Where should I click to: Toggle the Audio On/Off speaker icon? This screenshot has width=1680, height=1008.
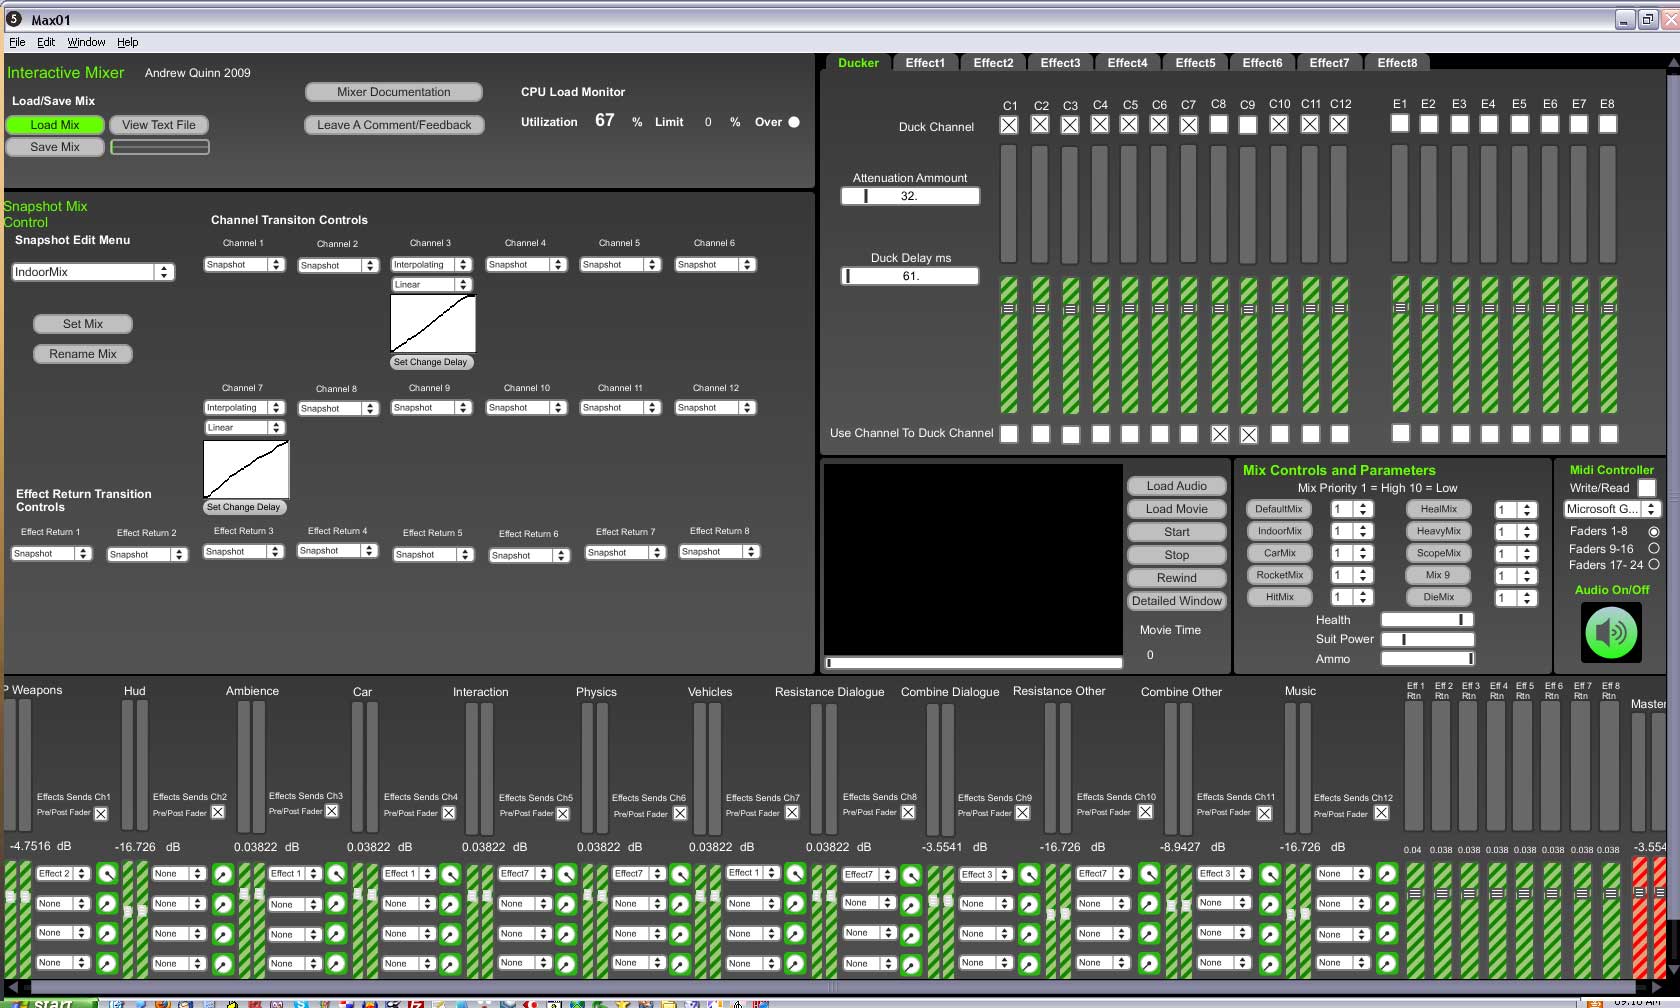[x=1611, y=632]
